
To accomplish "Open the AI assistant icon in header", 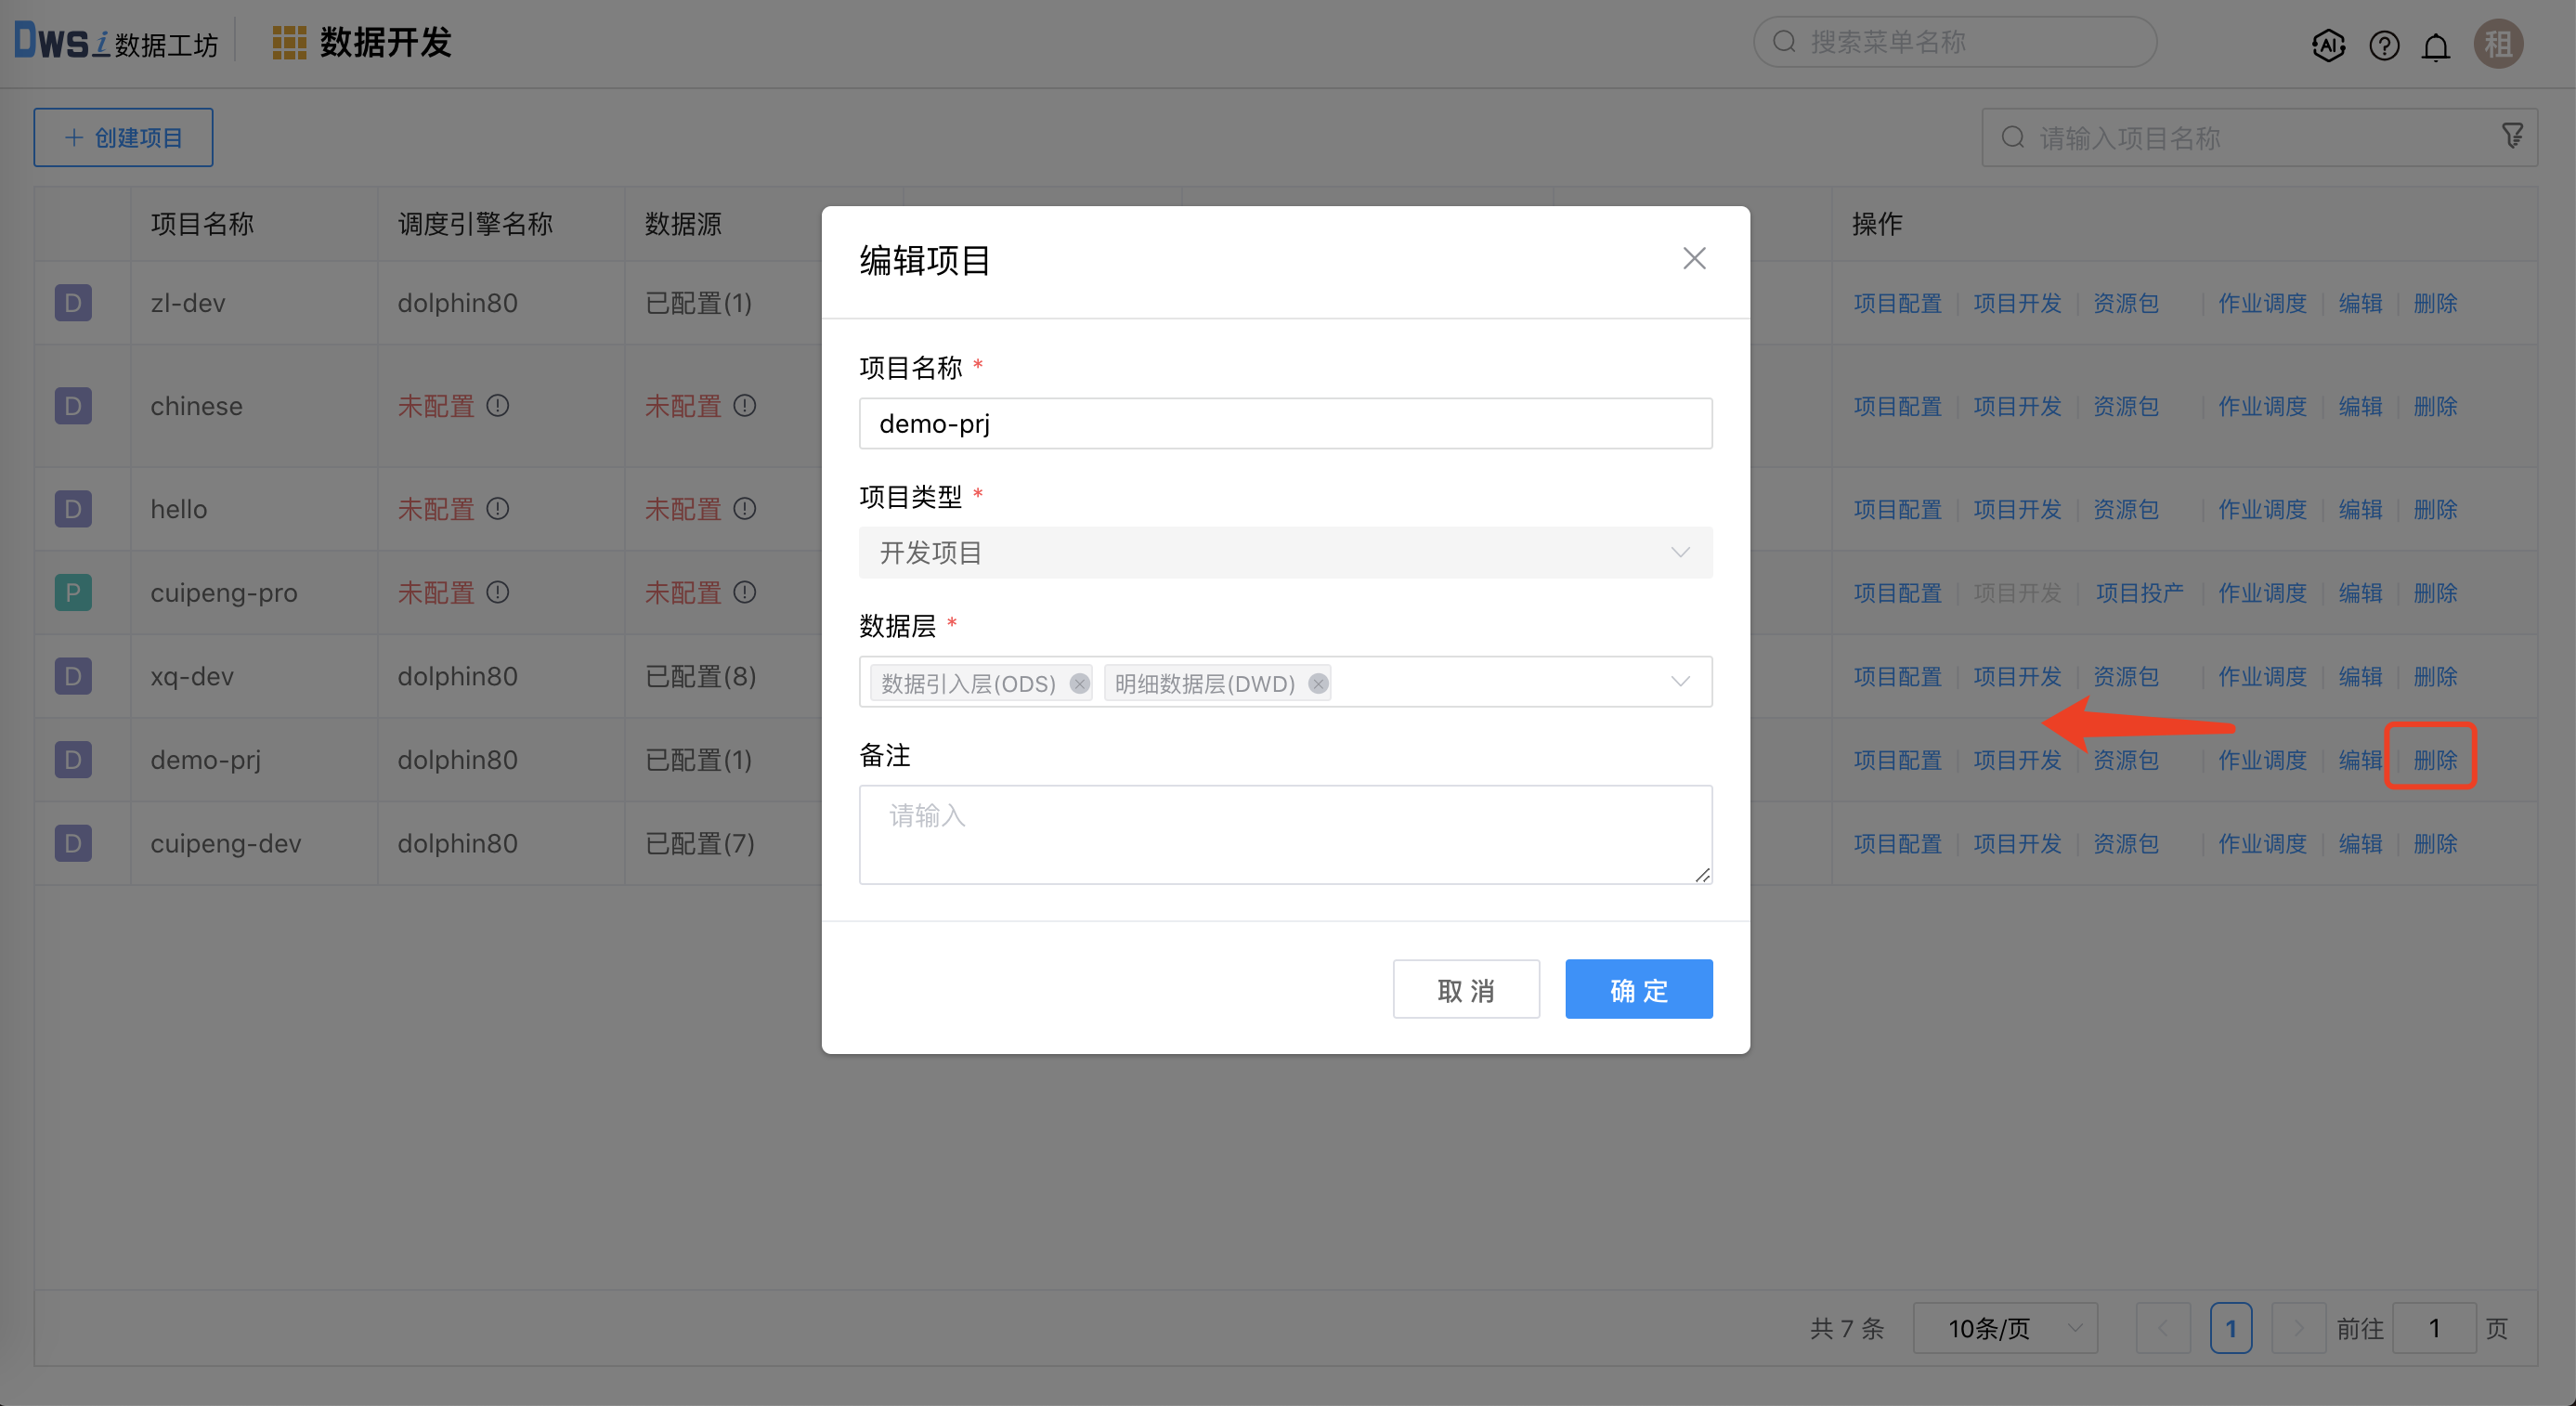I will click(2328, 45).
